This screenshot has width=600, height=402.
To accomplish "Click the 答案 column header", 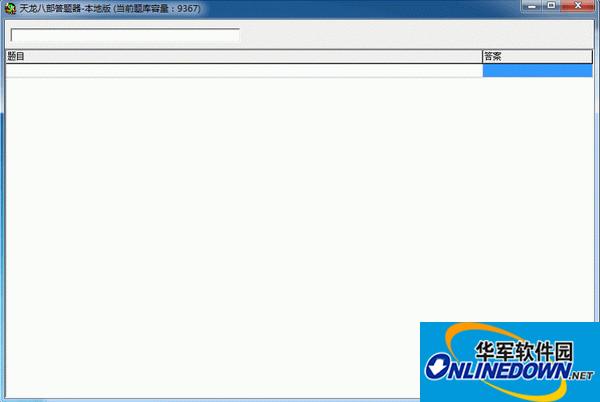I will (x=537, y=57).
